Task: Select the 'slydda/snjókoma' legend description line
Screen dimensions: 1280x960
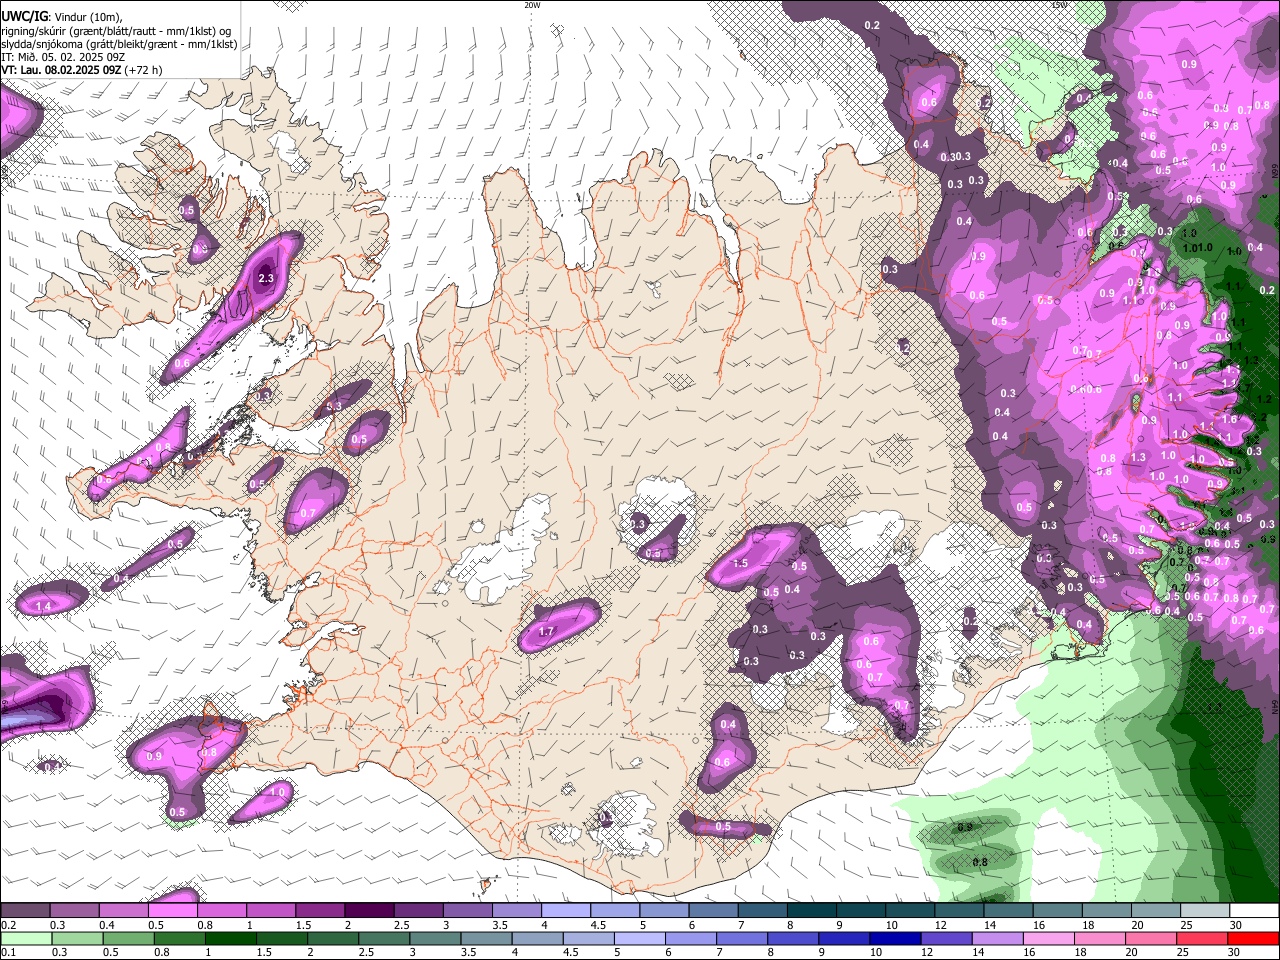Action: 119,44
